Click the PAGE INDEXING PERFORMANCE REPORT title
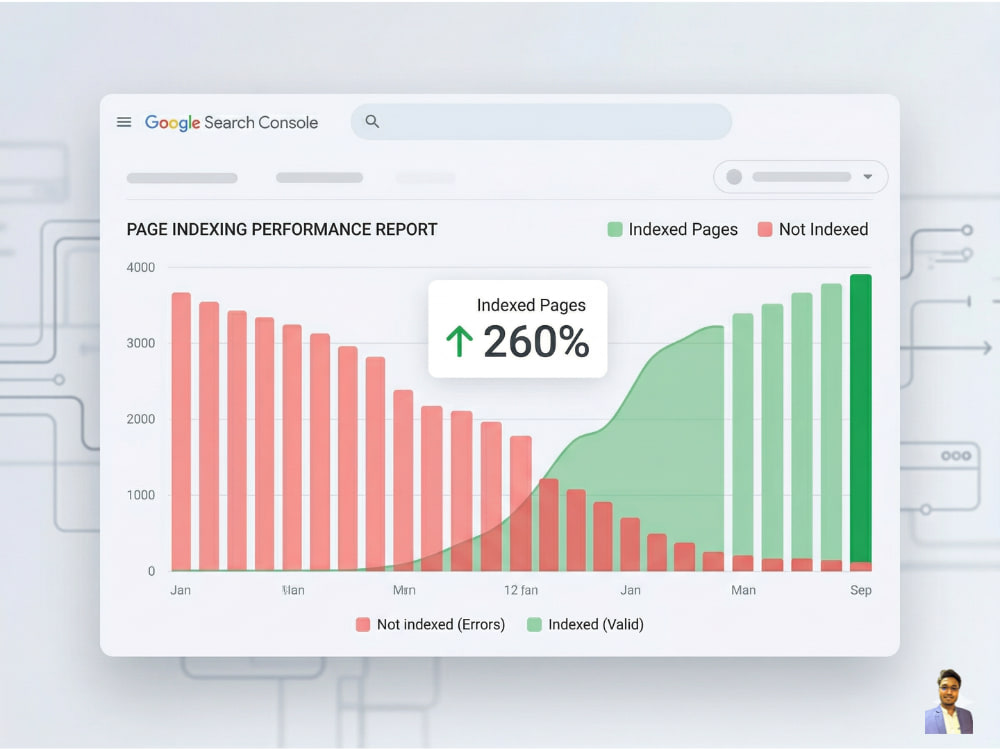Image resolution: width=1000 pixels, height=750 pixels. pyautogui.click(x=282, y=230)
